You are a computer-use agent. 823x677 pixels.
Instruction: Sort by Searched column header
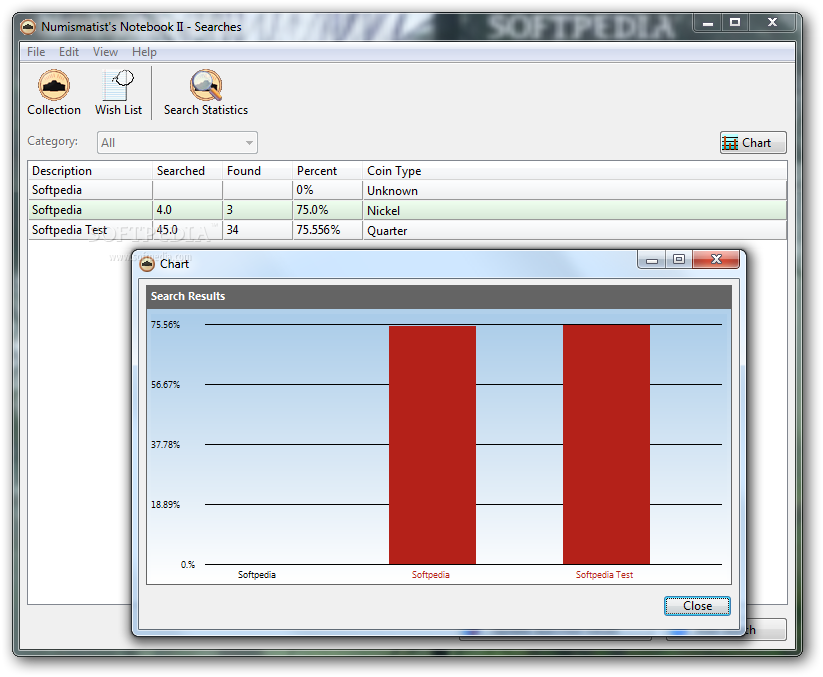[x=187, y=171]
